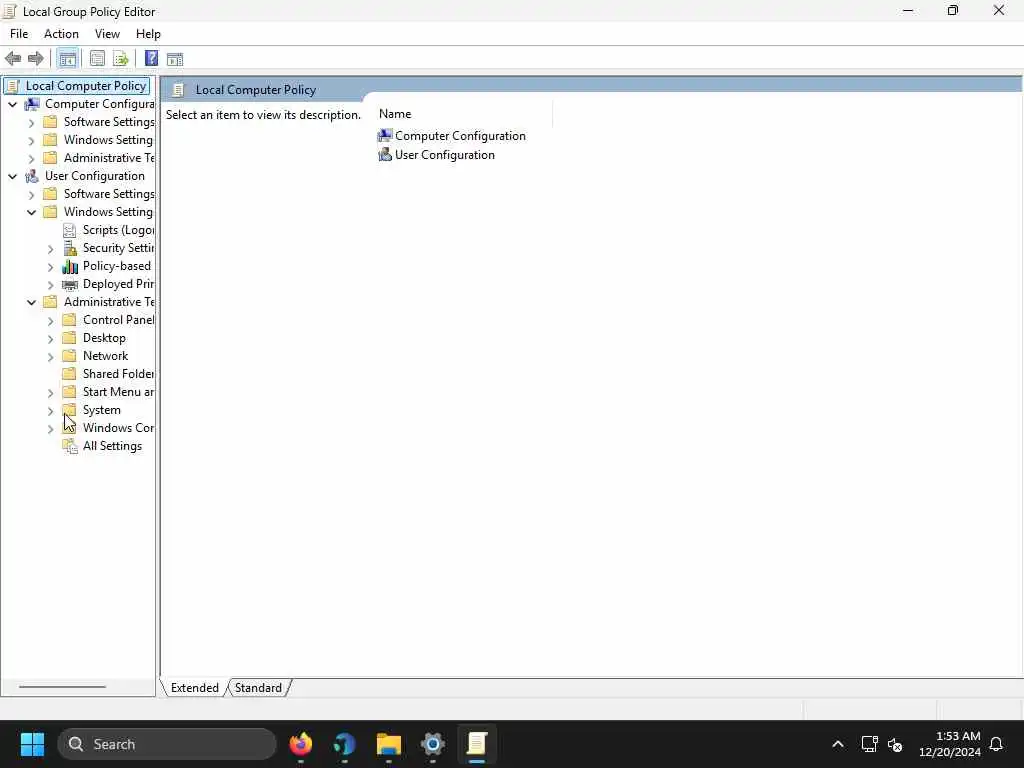Expand the Policy-based QoS node

[x=50, y=266]
